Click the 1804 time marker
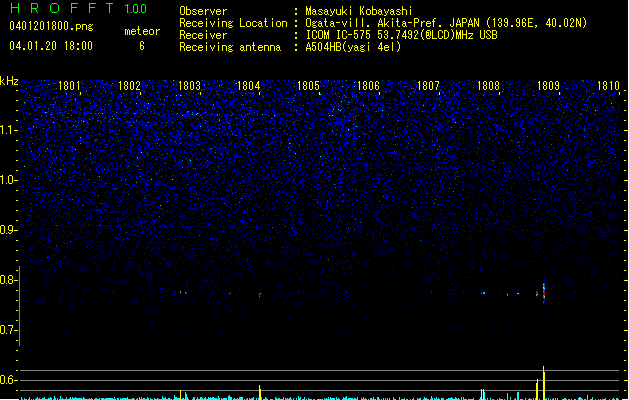Screen dimensions: 629x400 pos(249,86)
